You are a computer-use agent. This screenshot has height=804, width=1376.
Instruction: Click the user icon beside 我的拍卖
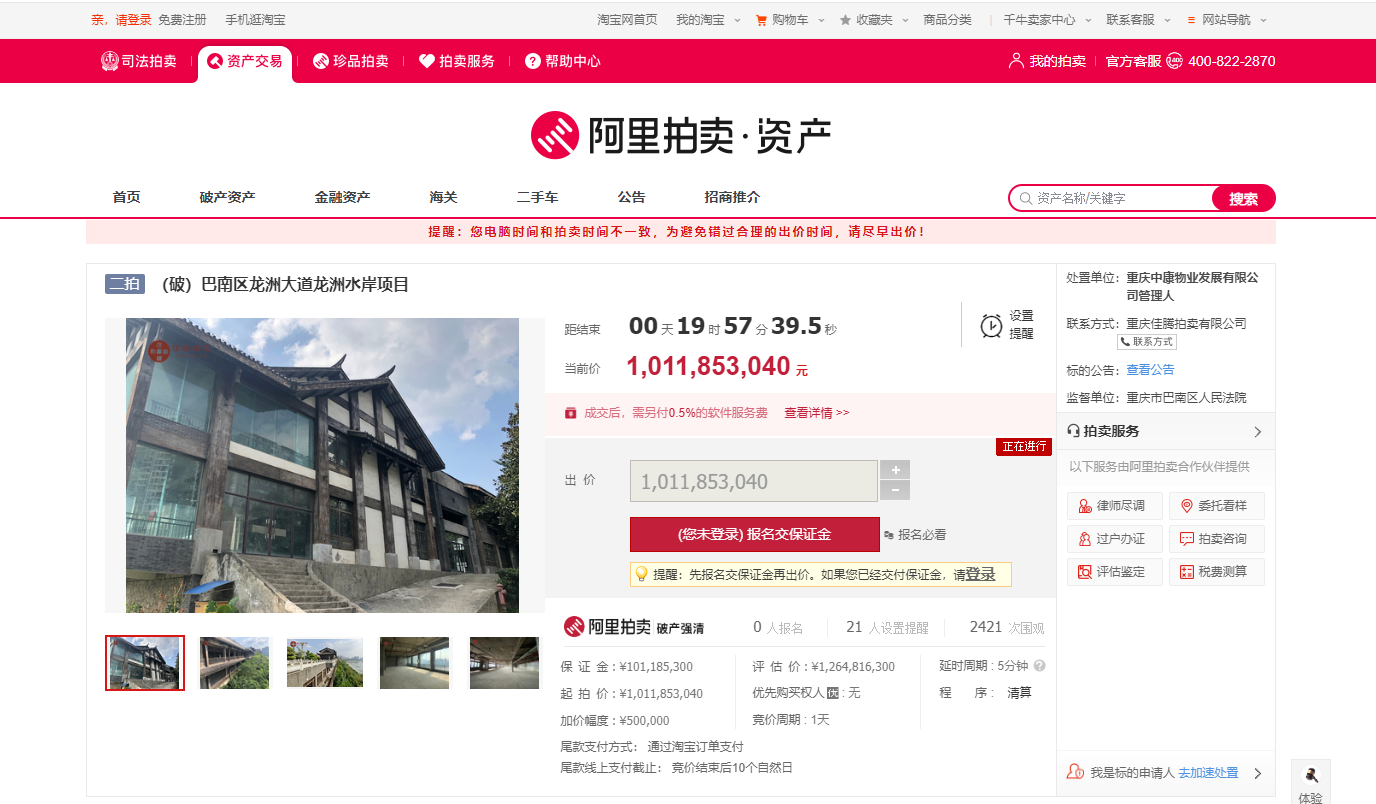click(x=1016, y=61)
